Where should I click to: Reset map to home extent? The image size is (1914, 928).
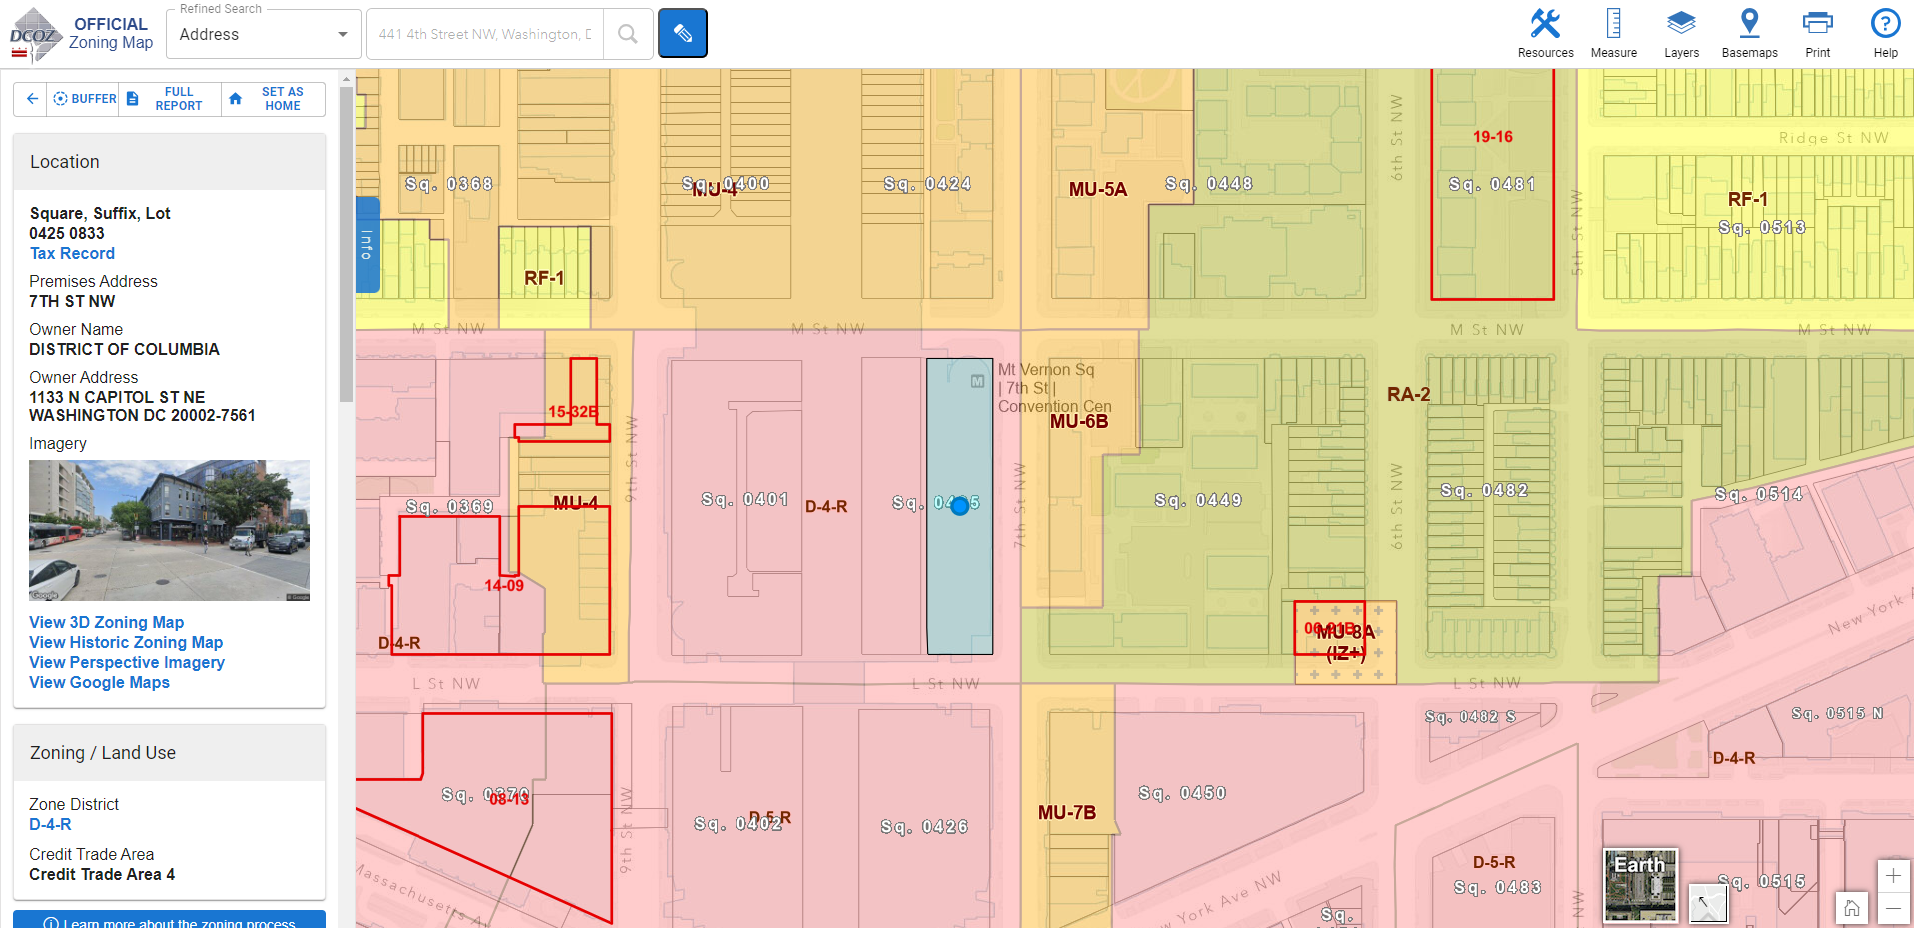click(1852, 908)
